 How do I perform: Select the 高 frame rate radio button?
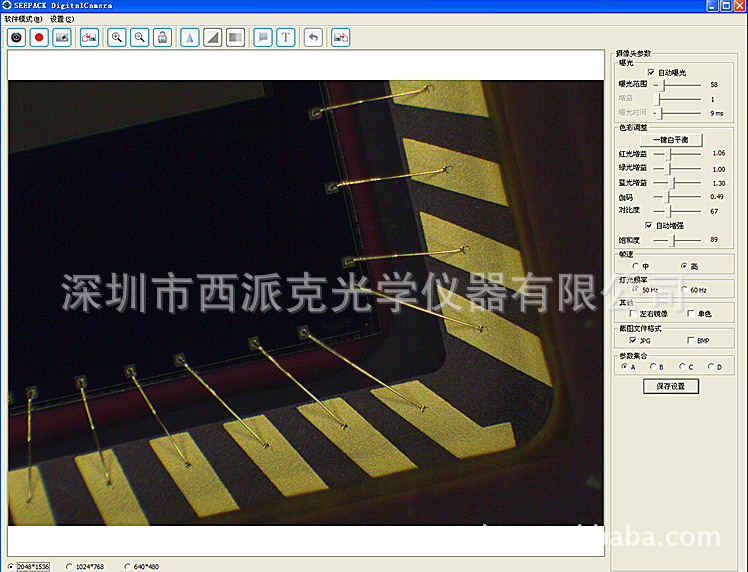tap(684, 266)
